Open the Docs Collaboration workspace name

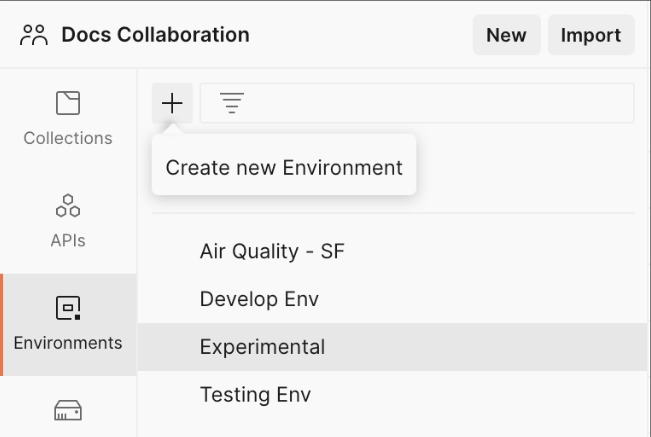[x=155, y=35]
